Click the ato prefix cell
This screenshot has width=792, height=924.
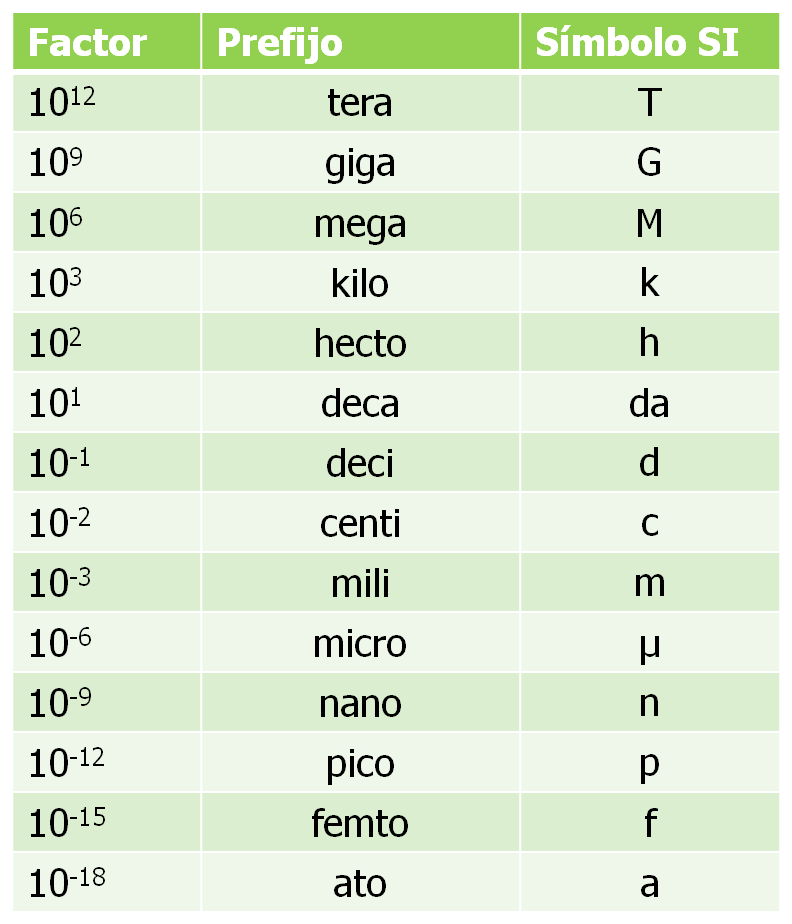(x=360, y=884)
